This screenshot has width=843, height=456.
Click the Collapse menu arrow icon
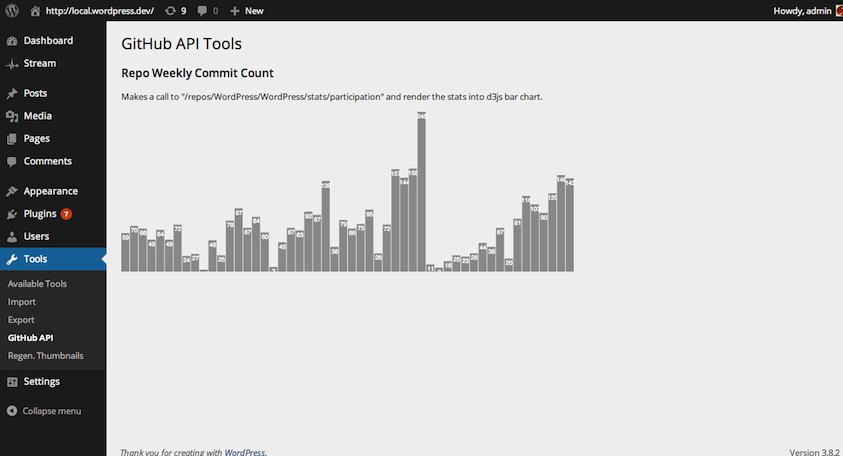pos(12,411)
